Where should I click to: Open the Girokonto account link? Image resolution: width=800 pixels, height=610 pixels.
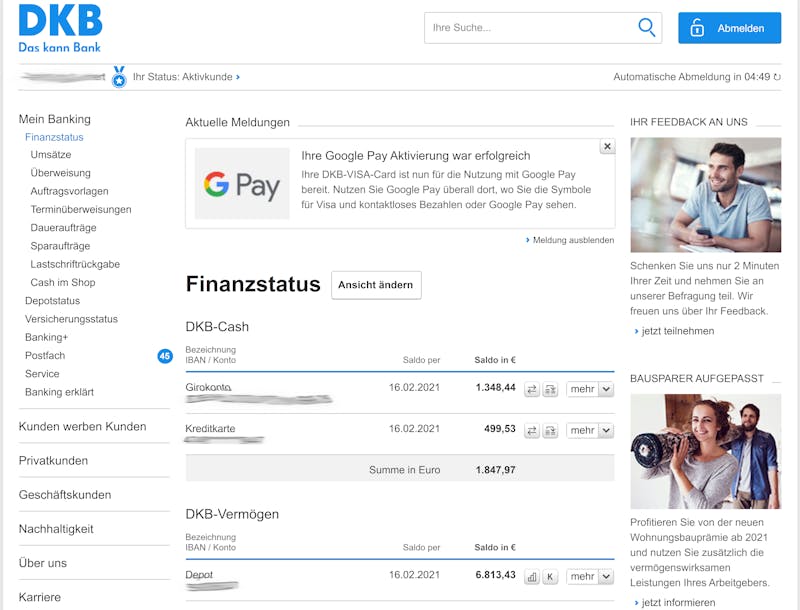pyautogui.click(x=208, y=387)
